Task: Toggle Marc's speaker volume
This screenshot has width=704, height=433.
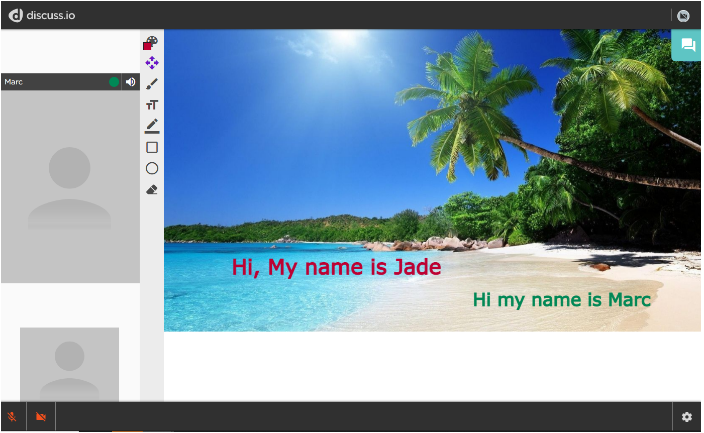Action: tap(131, 82)
